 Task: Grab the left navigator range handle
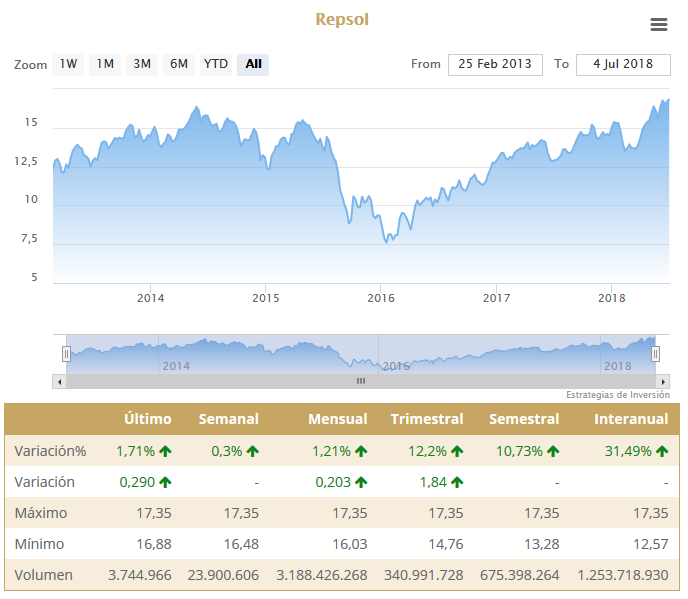(67, 354)
